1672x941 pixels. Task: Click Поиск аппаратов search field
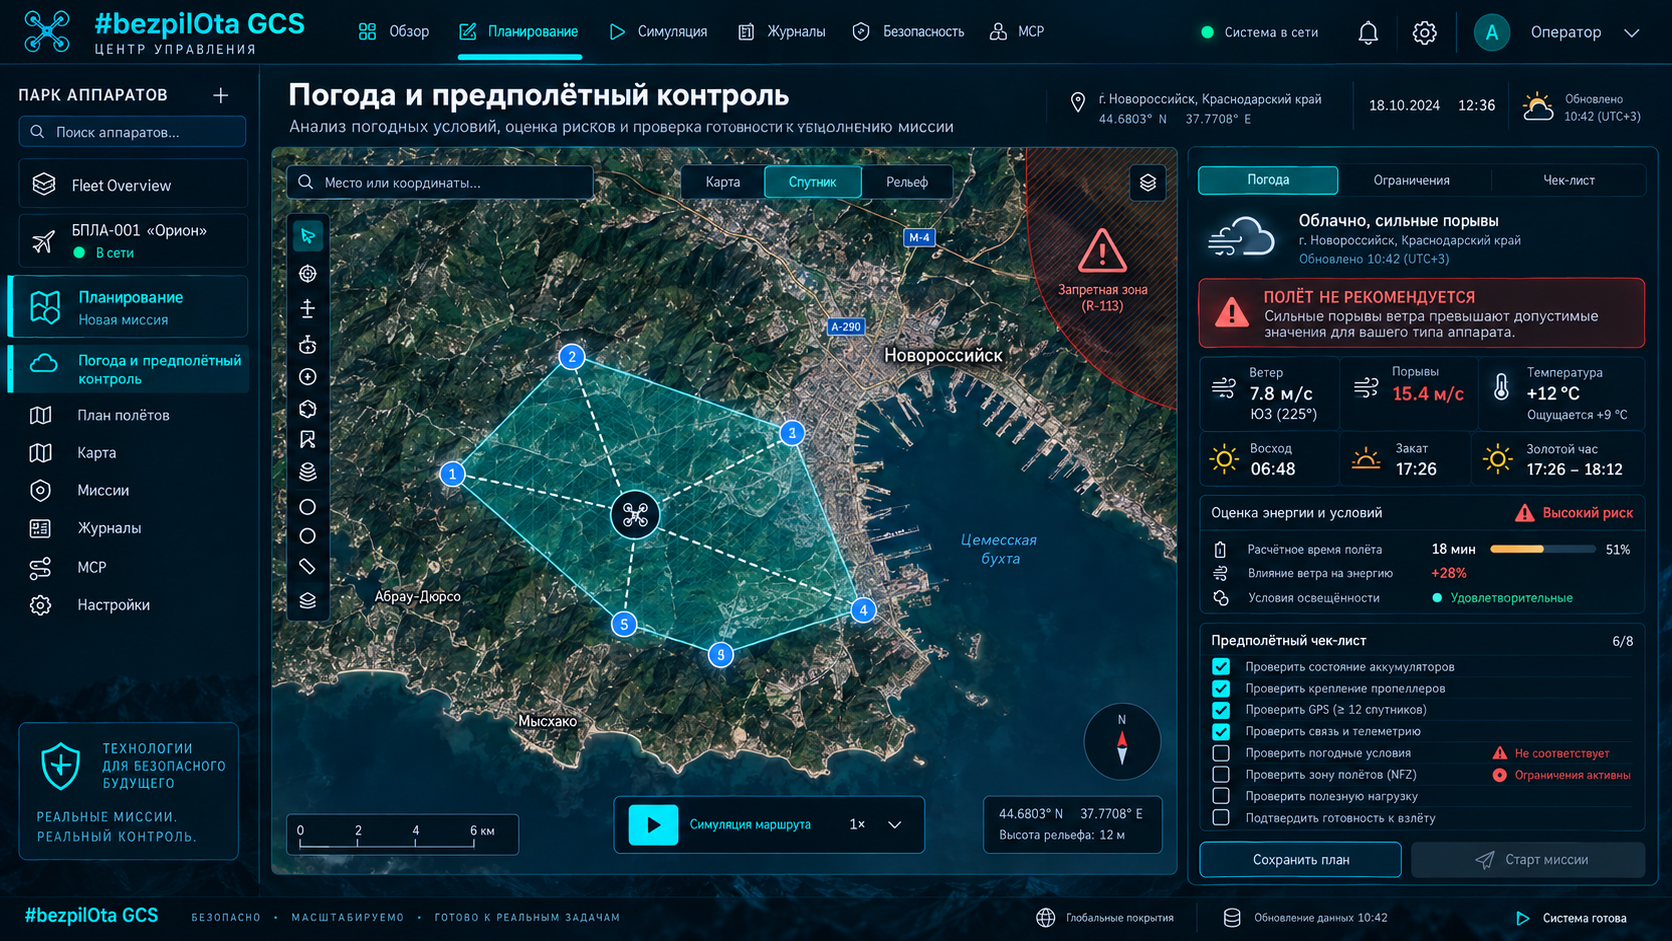[x=133, y=132]
